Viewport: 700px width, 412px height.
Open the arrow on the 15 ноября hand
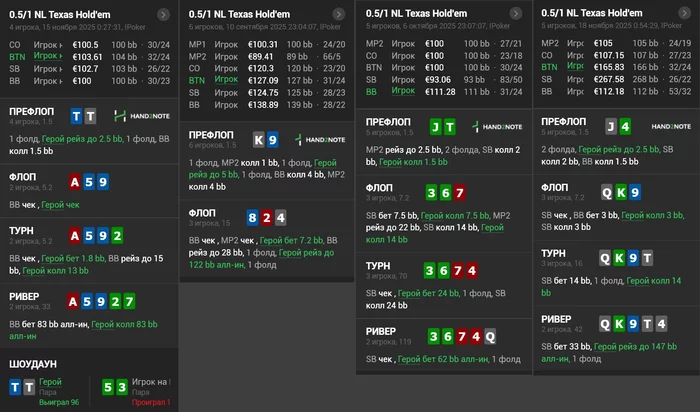pos(163,15)
